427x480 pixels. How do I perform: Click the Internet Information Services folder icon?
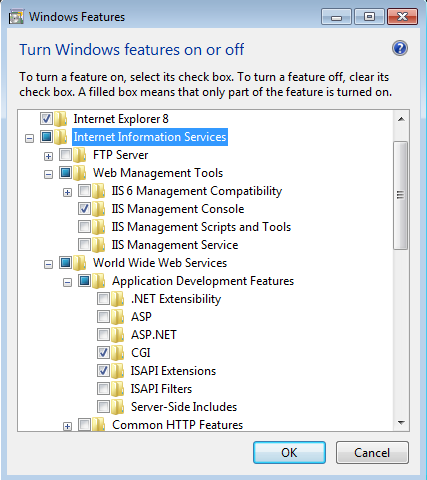tap(61, 137)
